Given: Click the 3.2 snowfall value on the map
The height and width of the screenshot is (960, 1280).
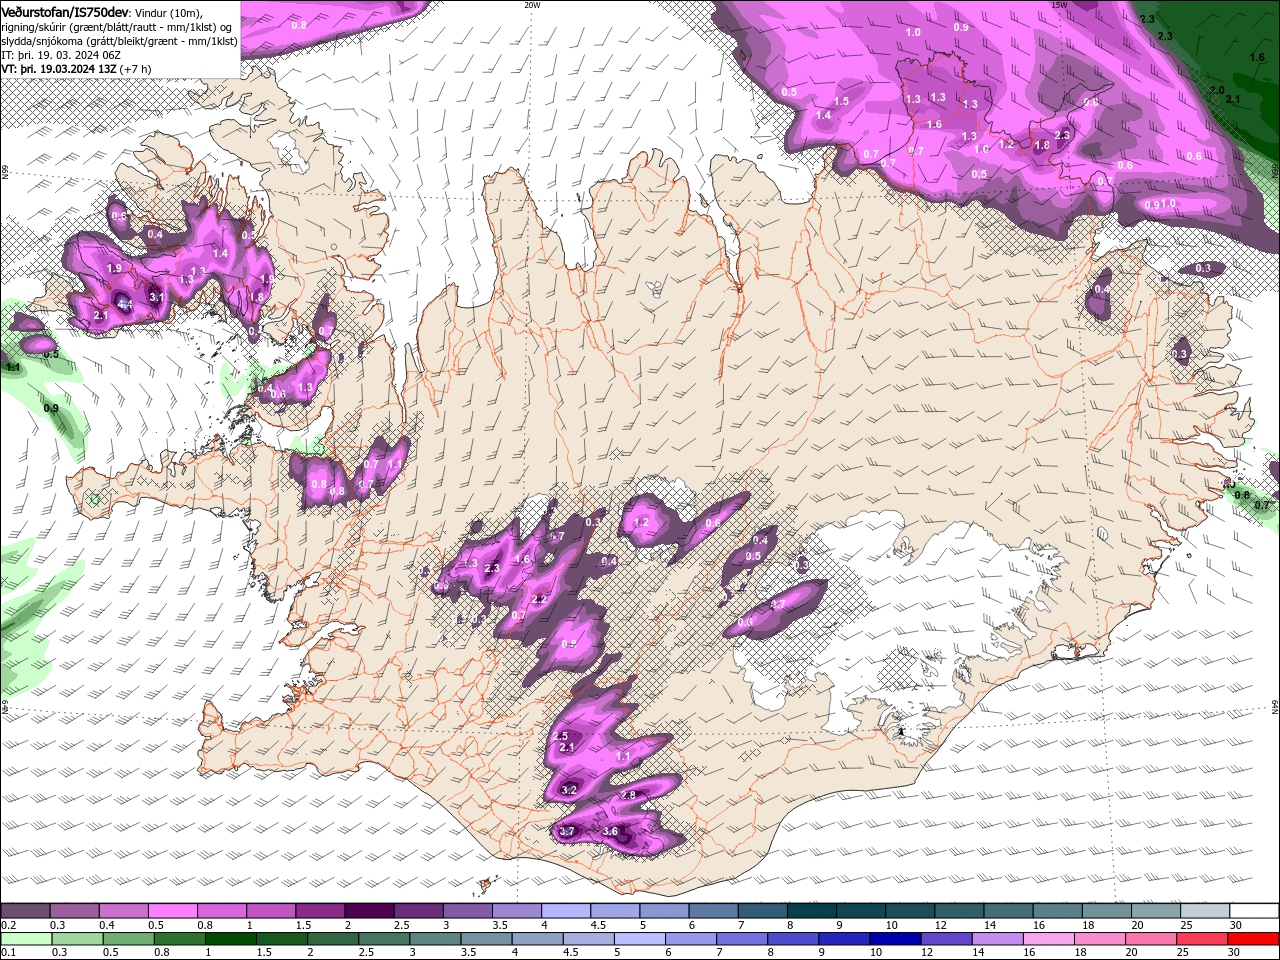Looking at the screenshot, I should click(570, 790).
